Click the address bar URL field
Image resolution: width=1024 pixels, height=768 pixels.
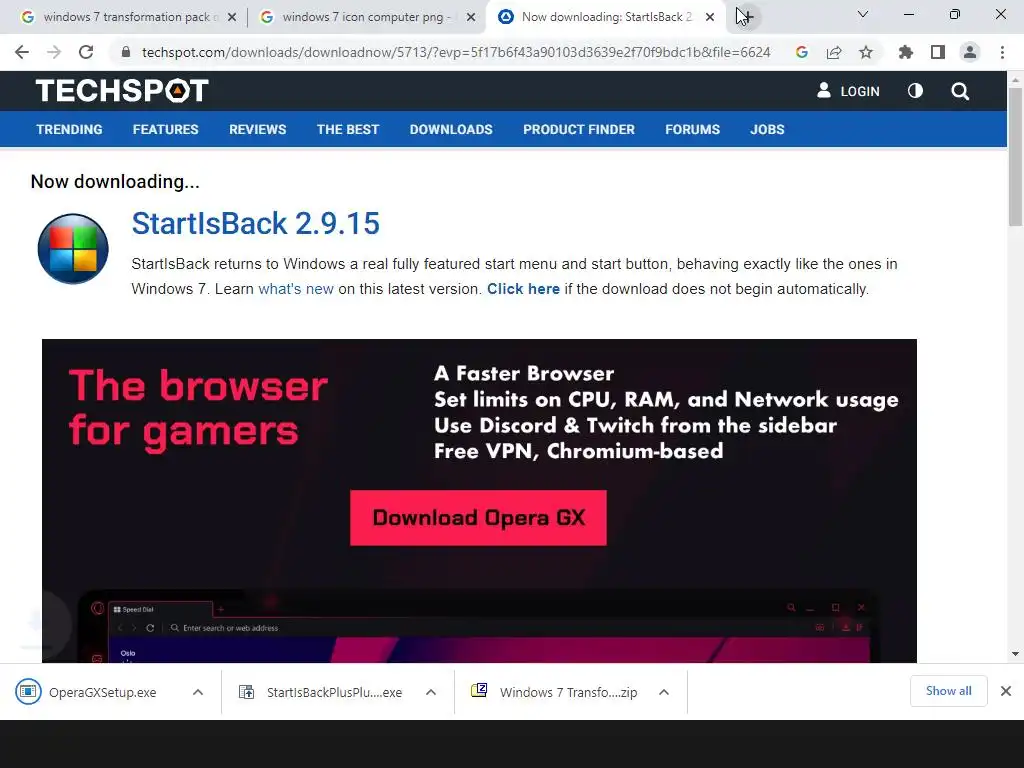456,52
